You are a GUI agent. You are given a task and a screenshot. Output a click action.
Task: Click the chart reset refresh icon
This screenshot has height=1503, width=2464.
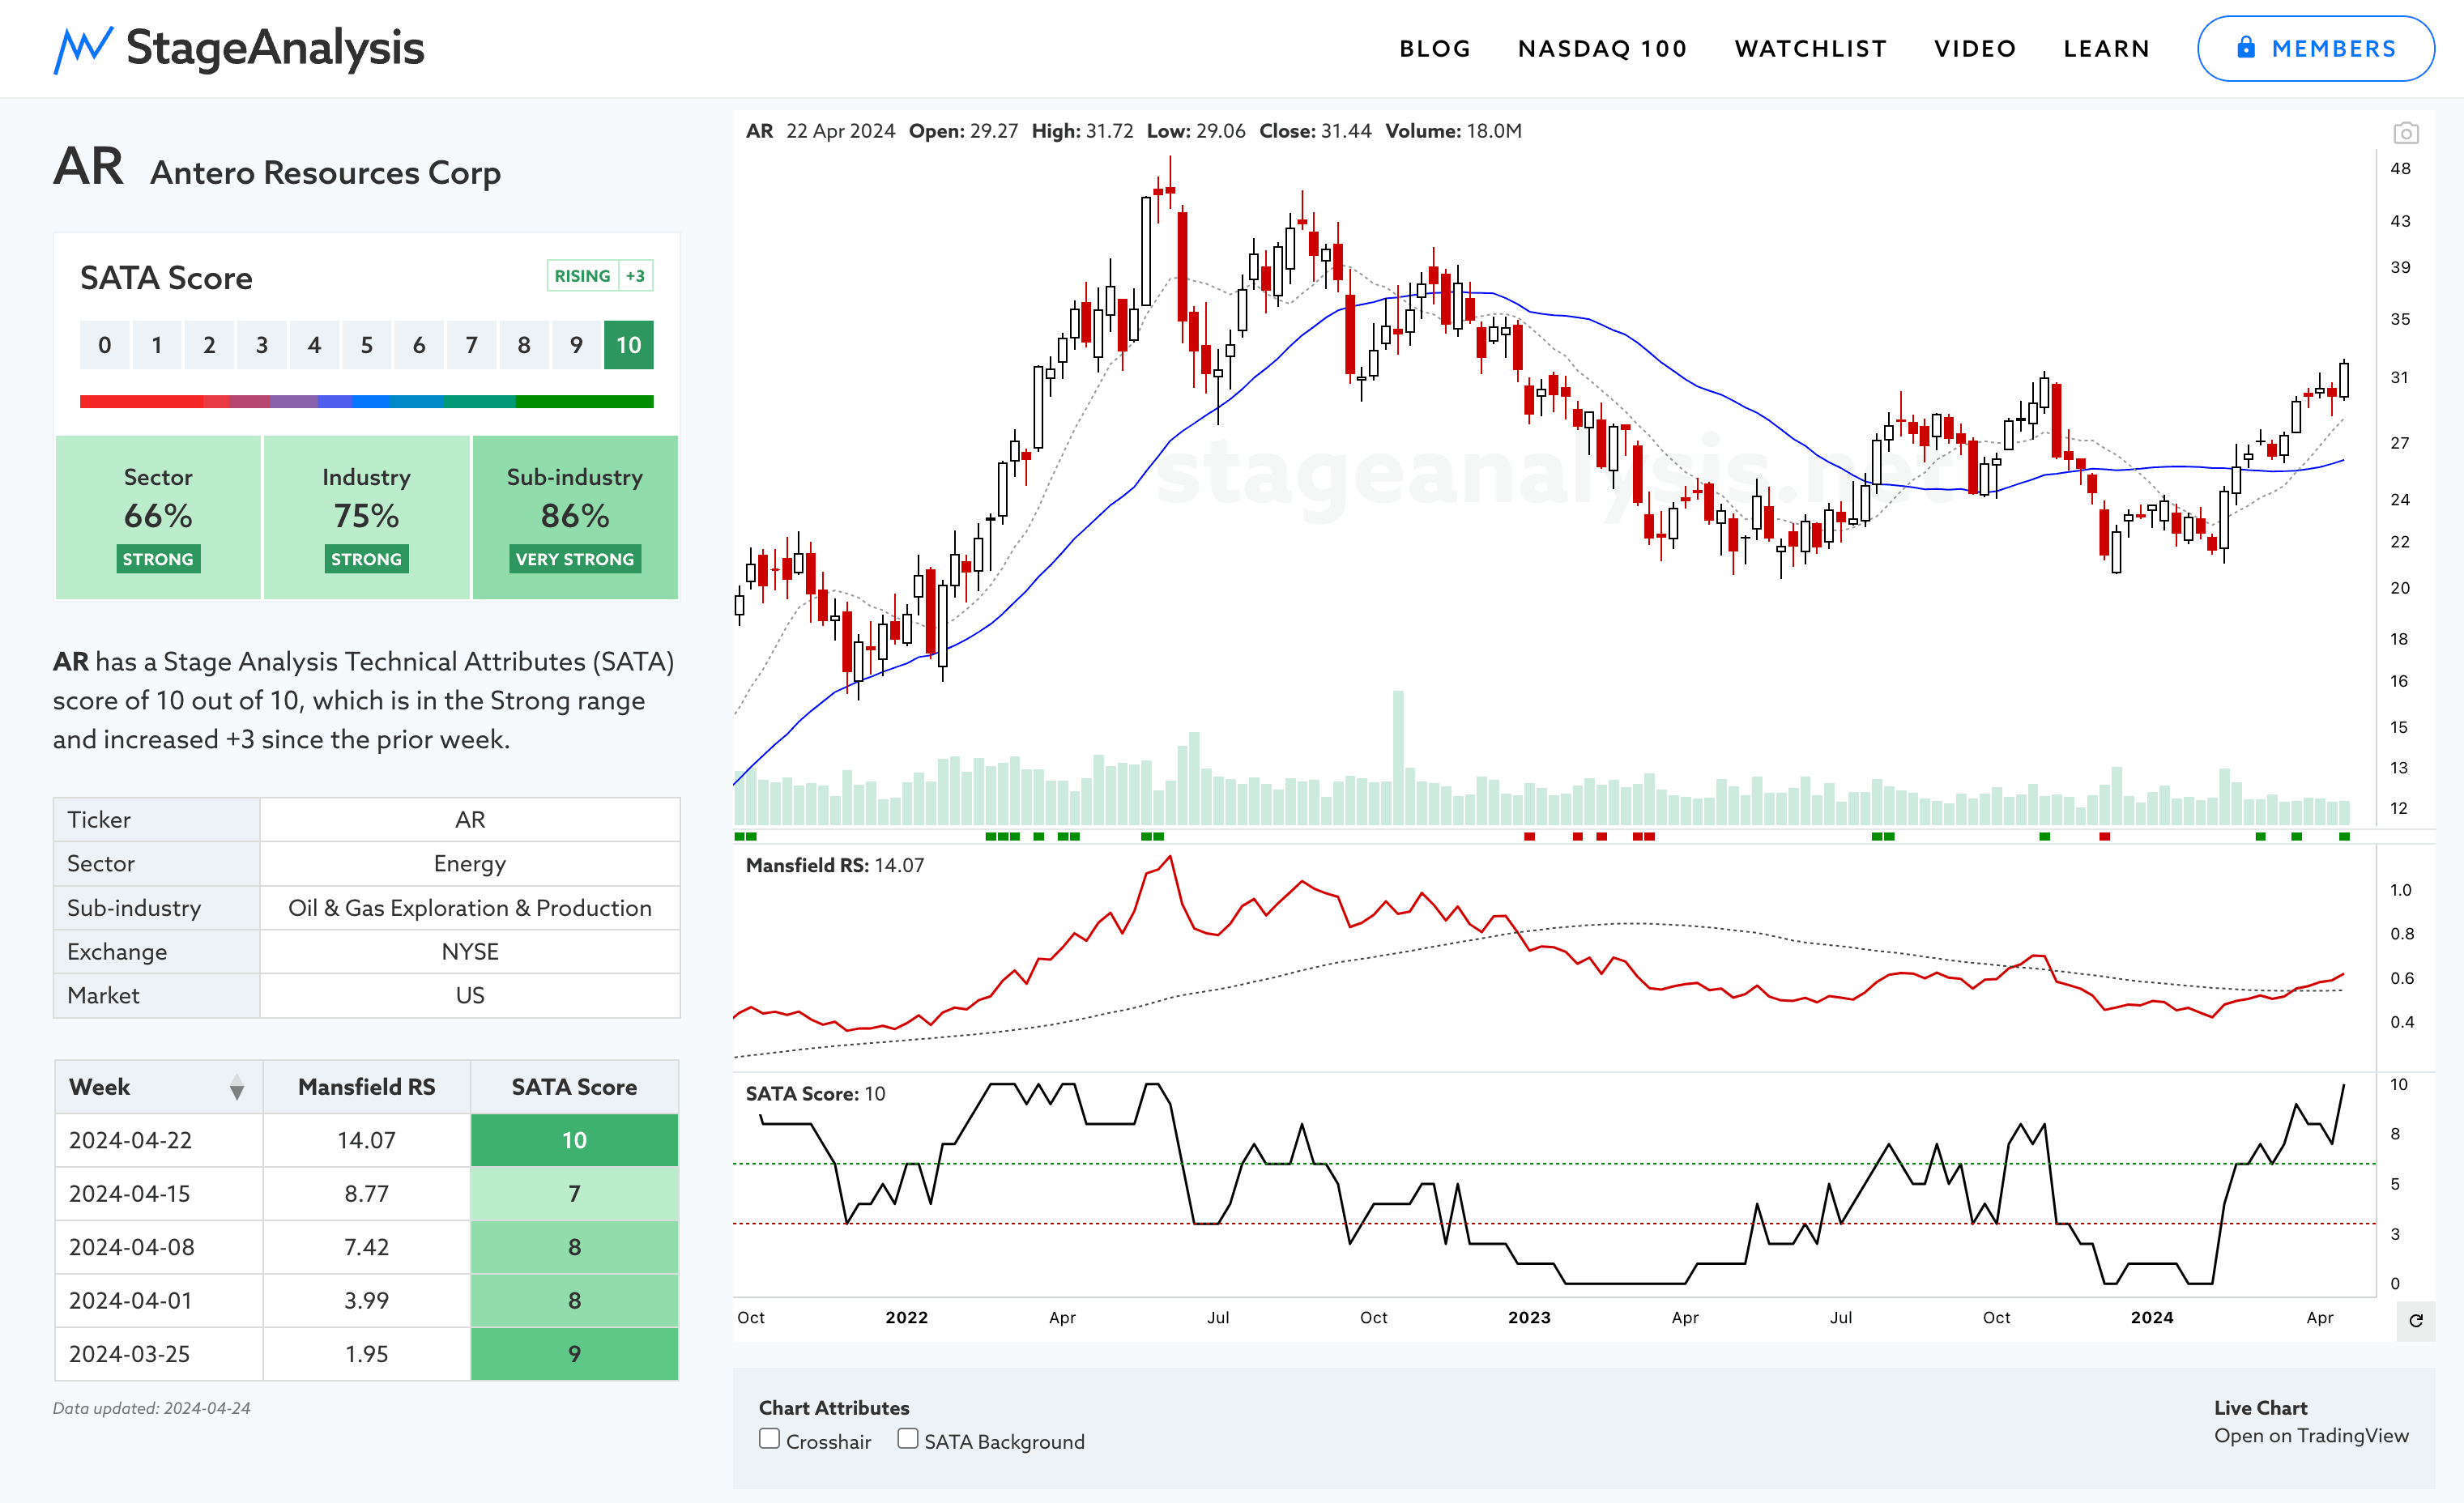click(2415, 1320)
